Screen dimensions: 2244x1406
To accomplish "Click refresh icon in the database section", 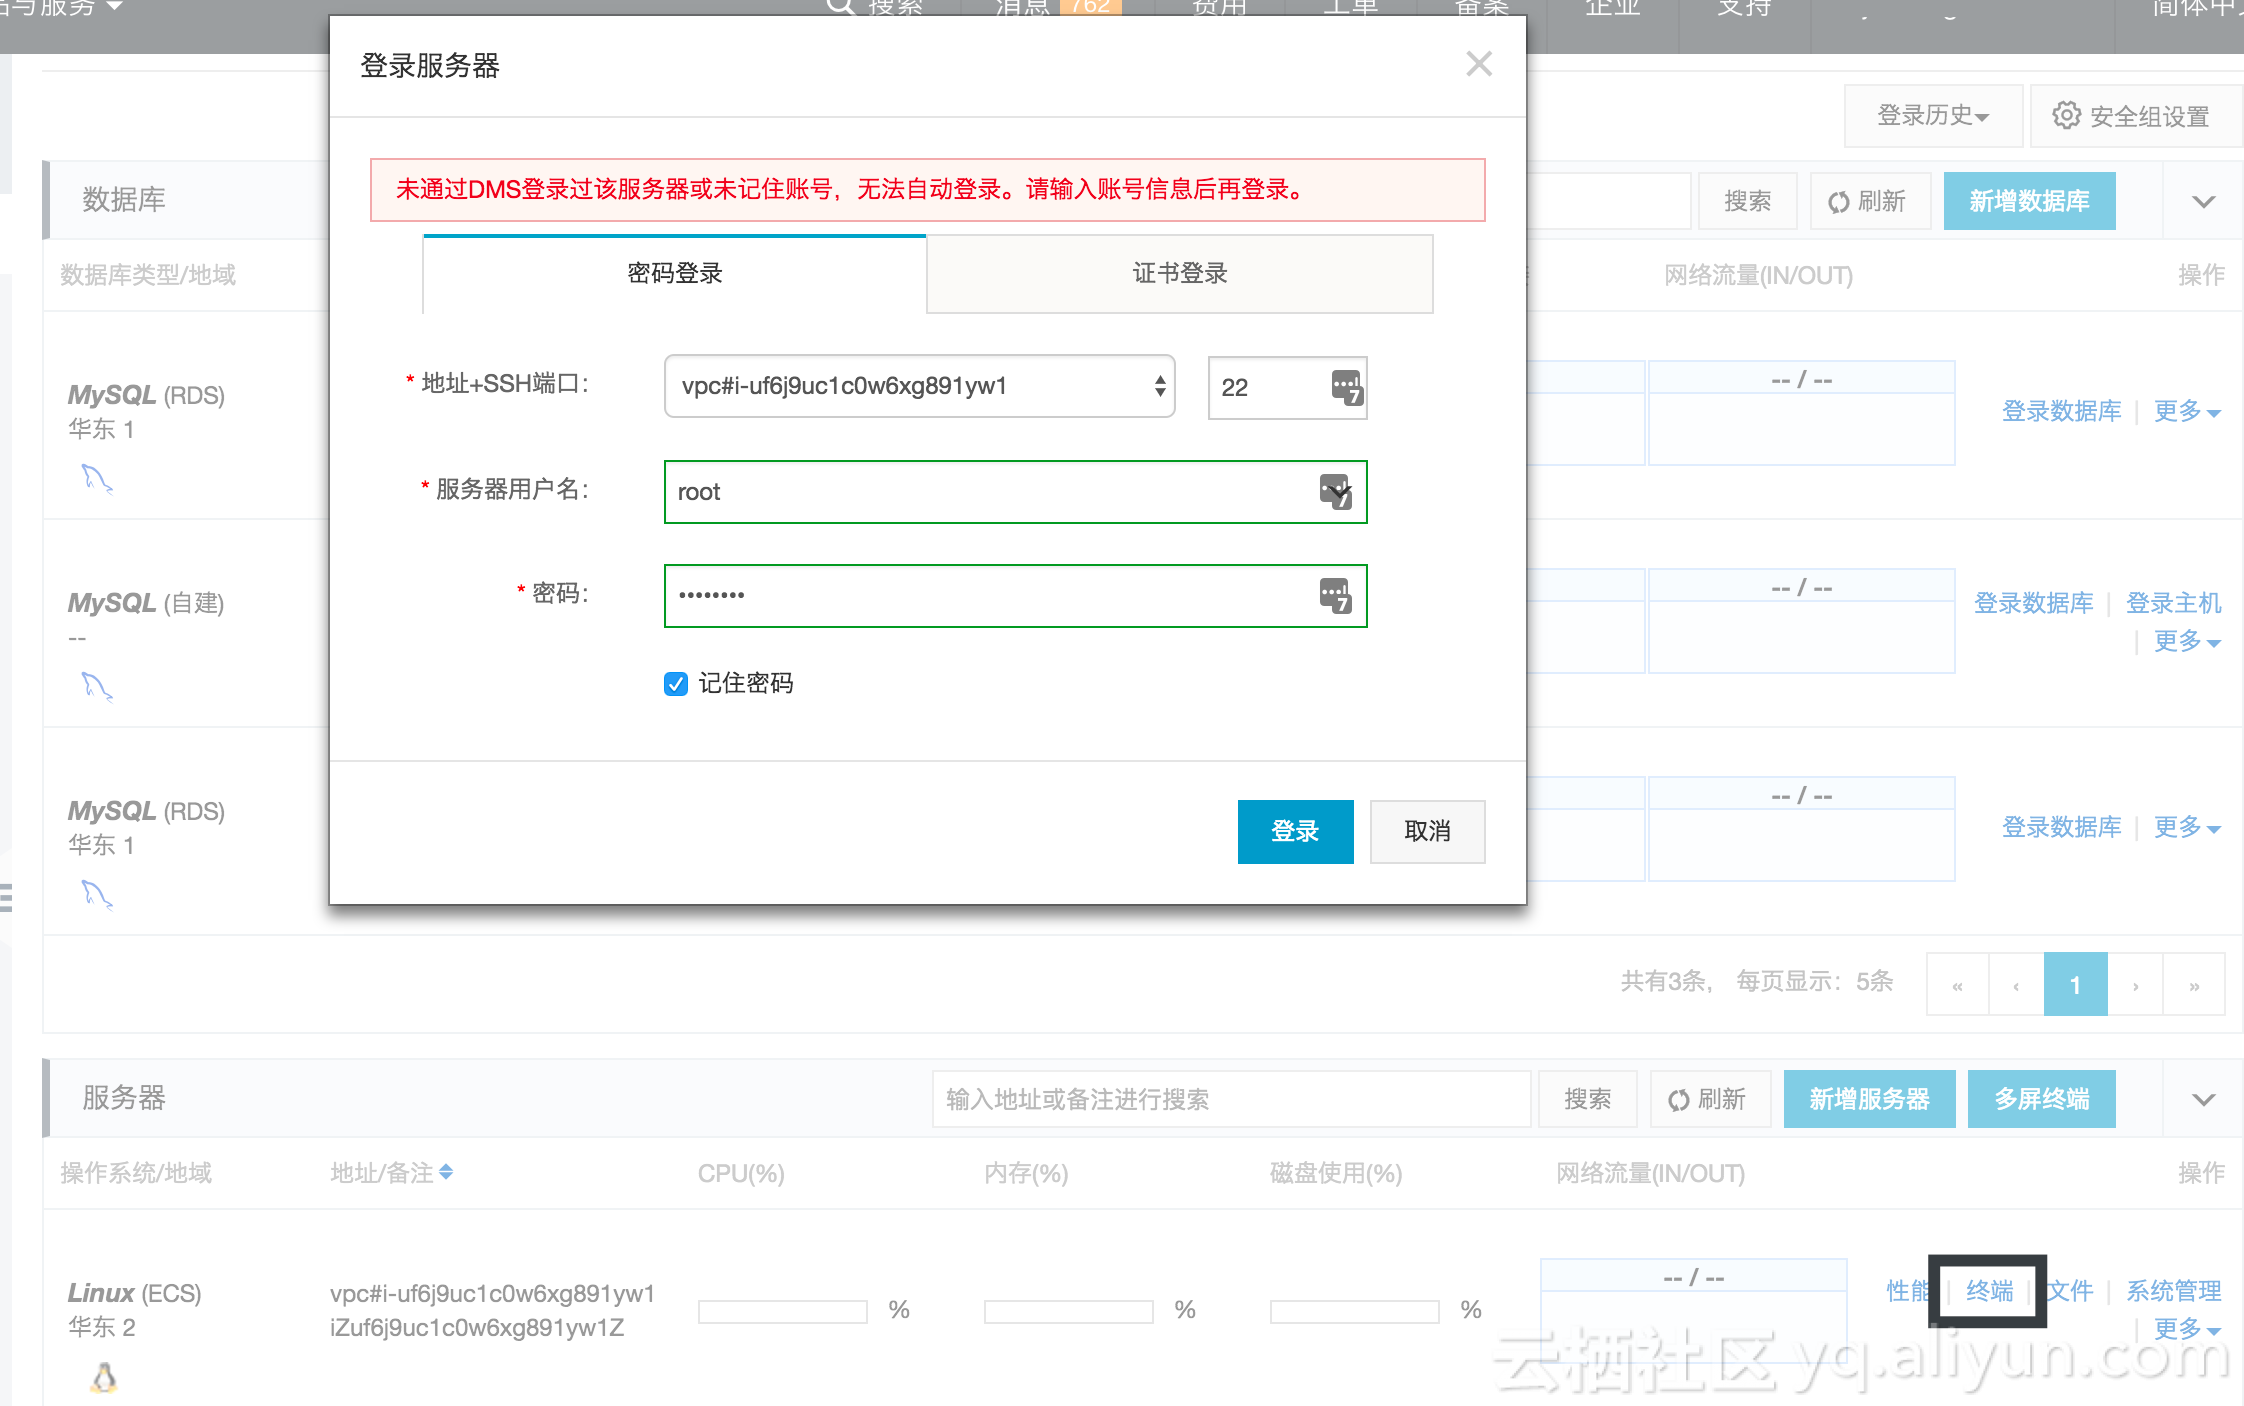I will [x=1838, y=202].
